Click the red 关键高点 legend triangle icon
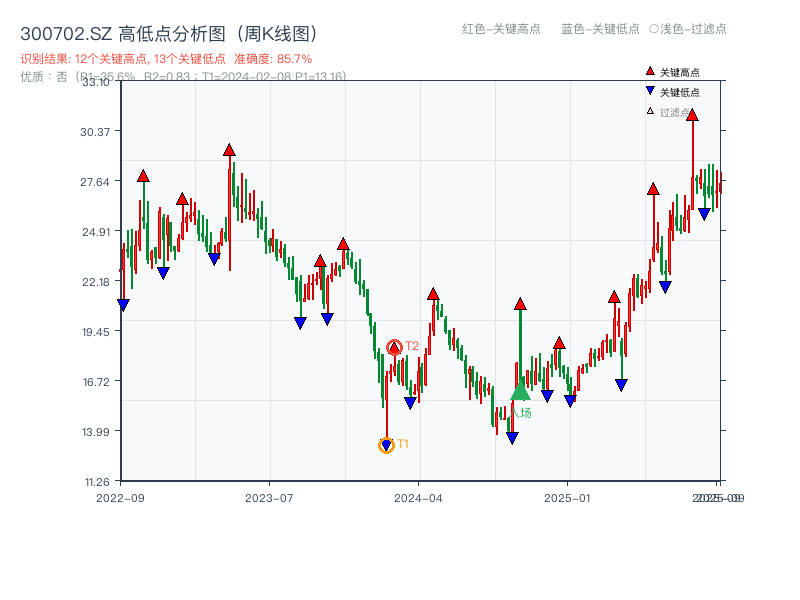 click(x=650, y=72)
